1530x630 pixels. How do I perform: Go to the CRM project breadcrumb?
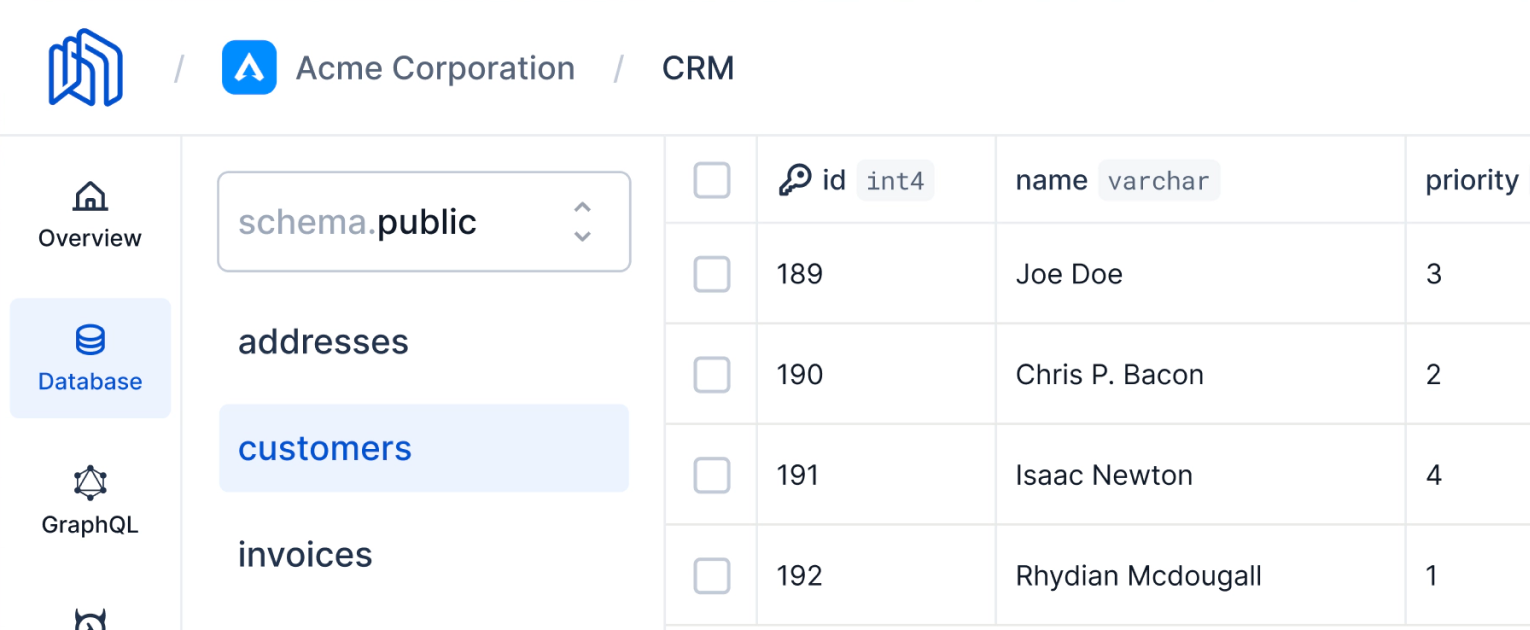click(x=698, y=68)
